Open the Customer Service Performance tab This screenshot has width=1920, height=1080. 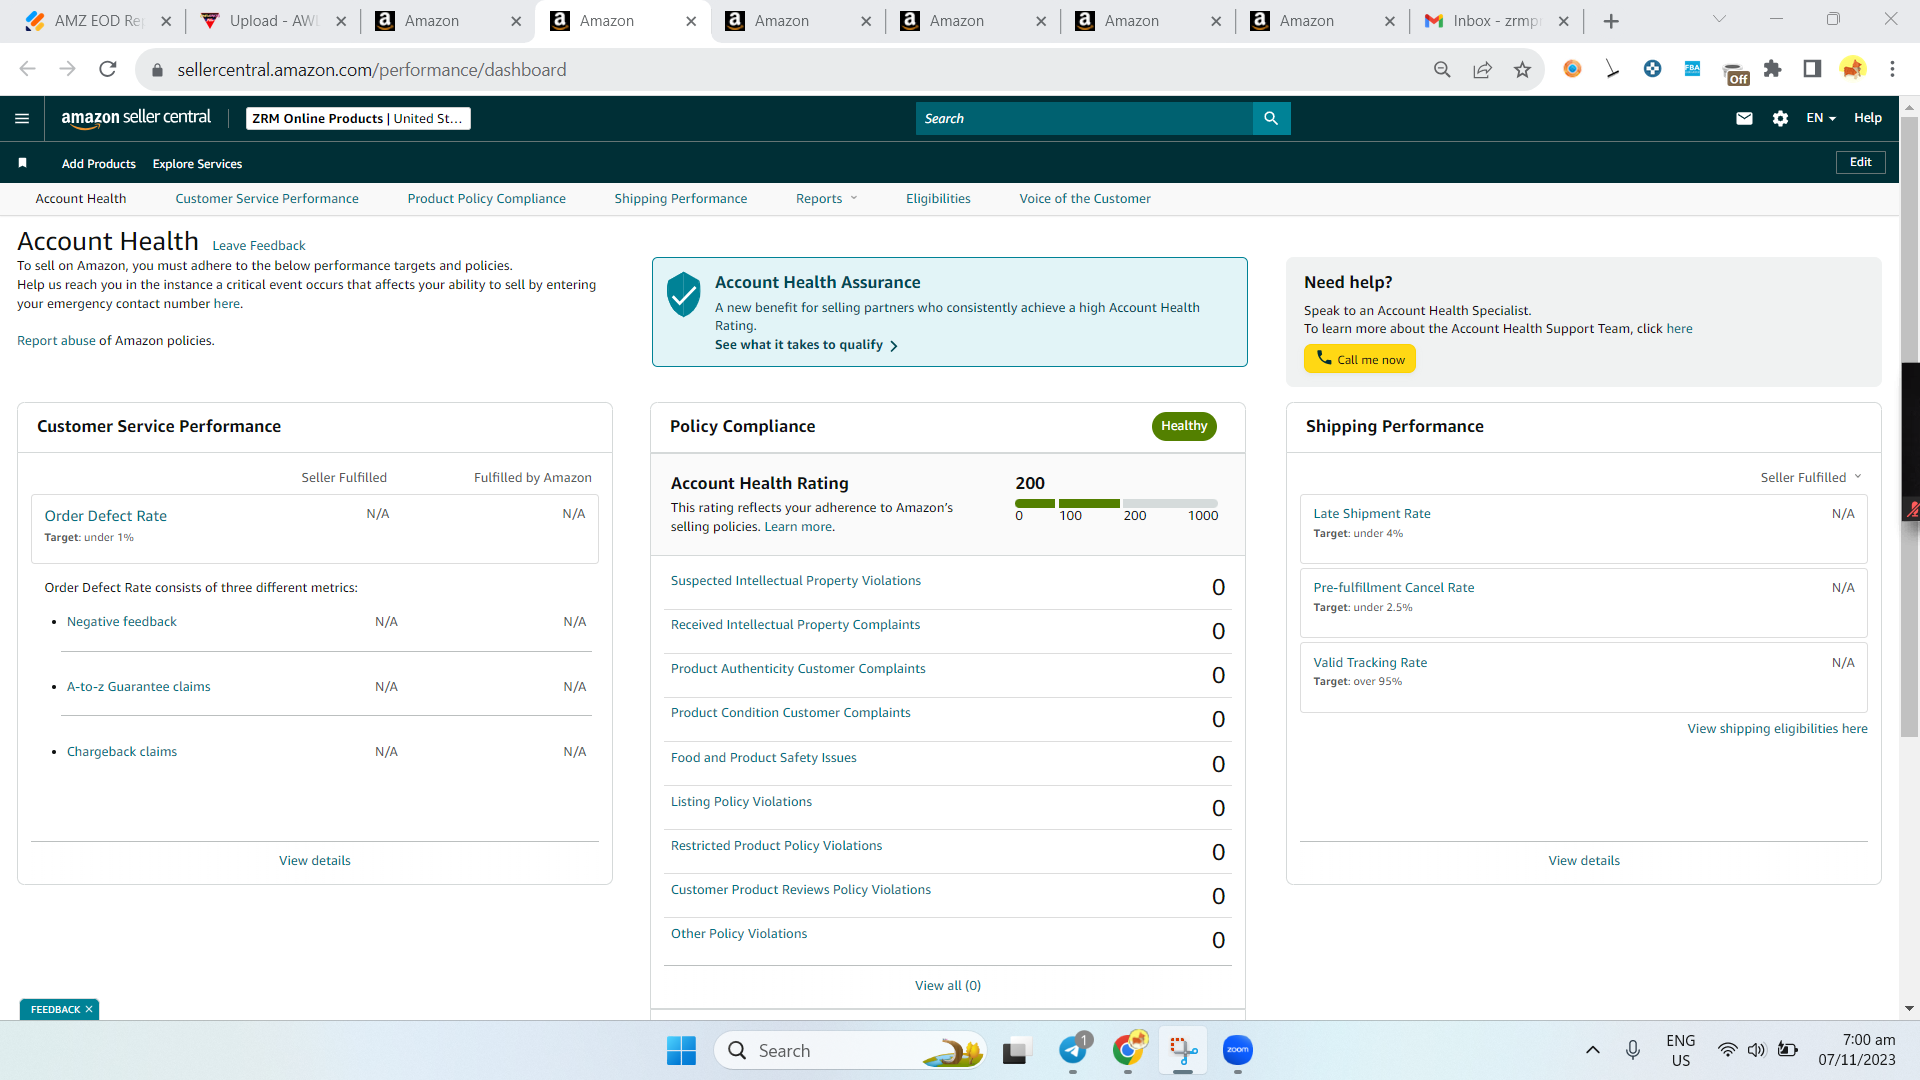click(x=267, y=198)
